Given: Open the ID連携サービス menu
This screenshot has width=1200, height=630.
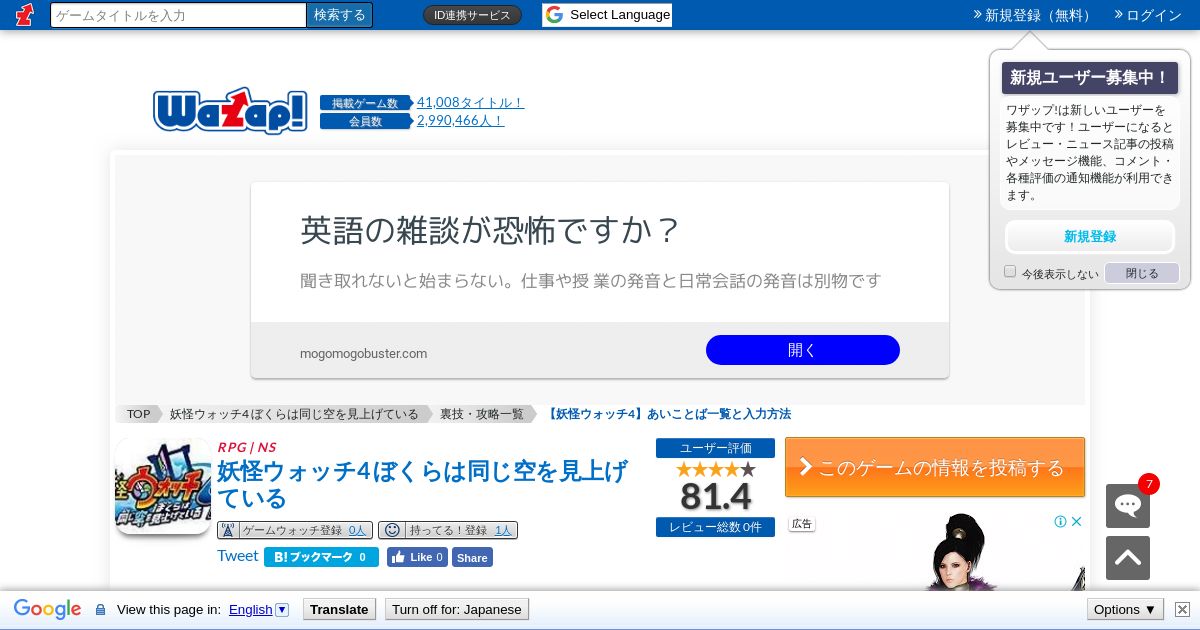Looking at the screenshot, I should [x=472, y=15].
